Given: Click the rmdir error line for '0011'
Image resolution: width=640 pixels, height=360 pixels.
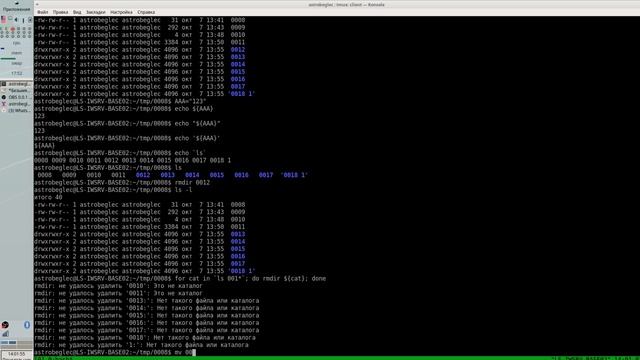Looking at the screenshot, I should click(118, 293).
